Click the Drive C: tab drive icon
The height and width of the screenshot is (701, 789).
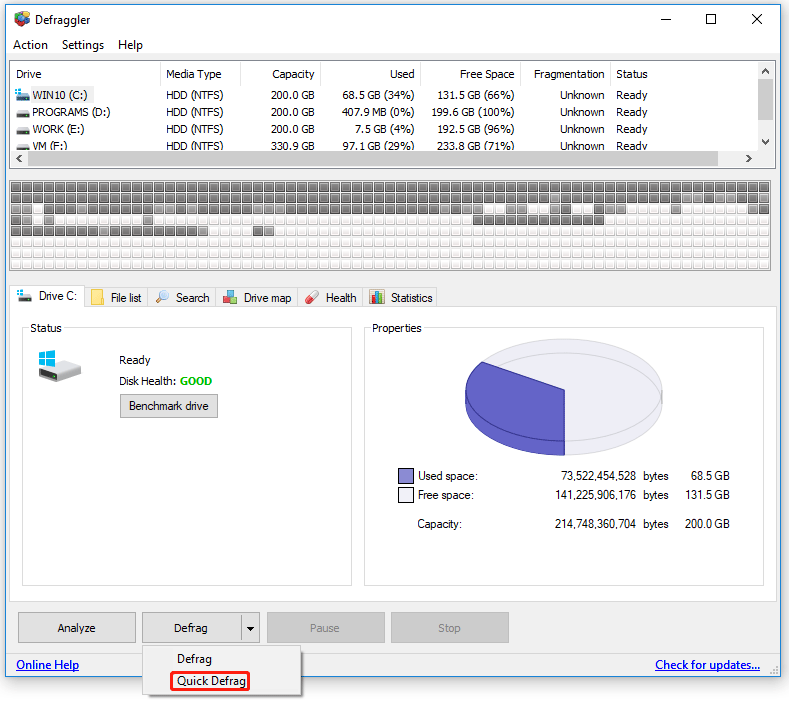point(24,295)
